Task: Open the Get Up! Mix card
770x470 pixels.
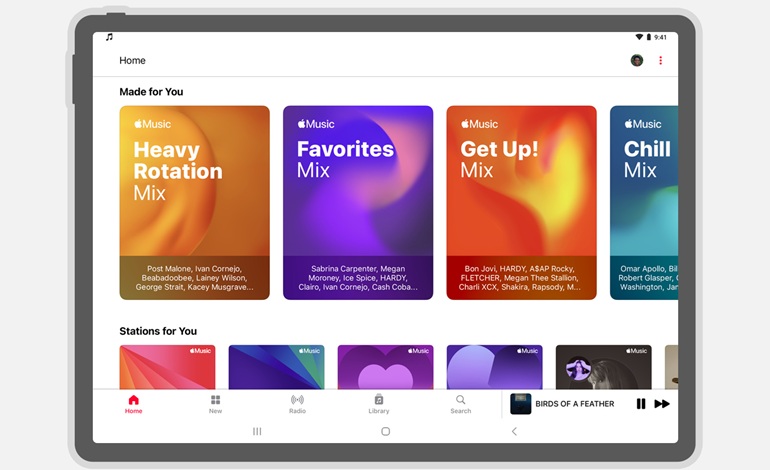Action: pyautogui.click(x=522, y=202)
